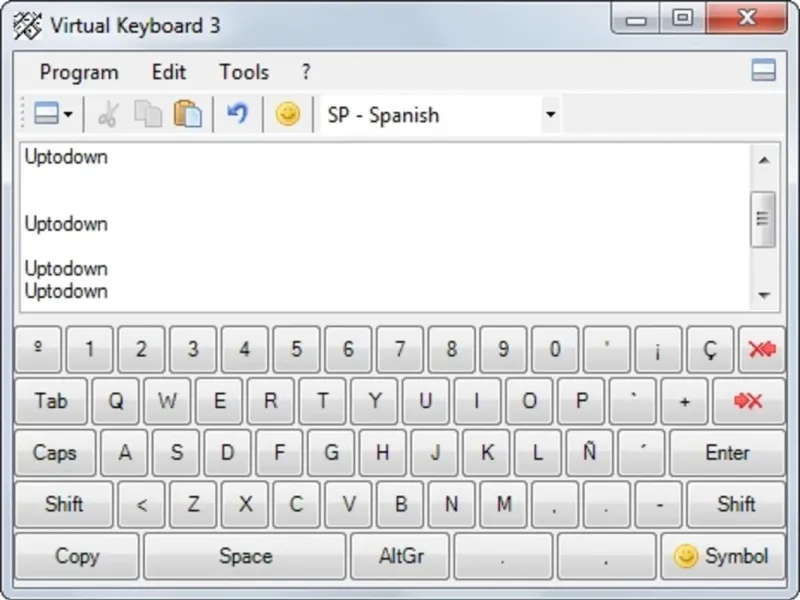Screen dimensions: 800x600
Task: Click the red backspace key icon
Action: tap(762, 349)
